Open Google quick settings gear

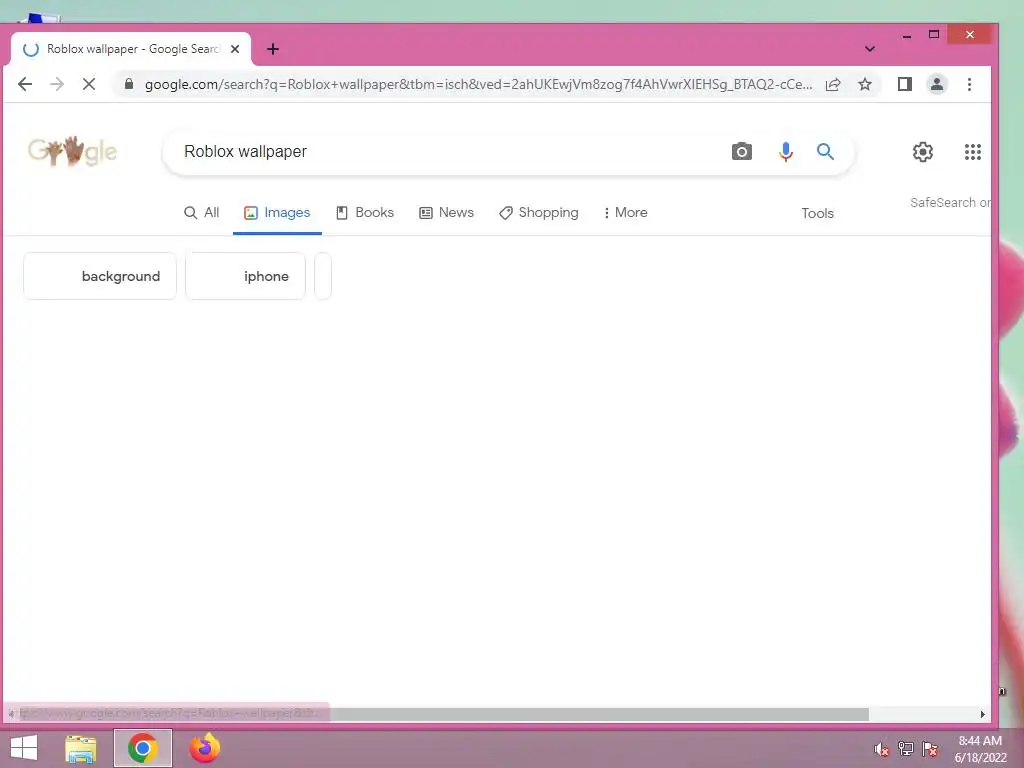click(x=922, y=152)
